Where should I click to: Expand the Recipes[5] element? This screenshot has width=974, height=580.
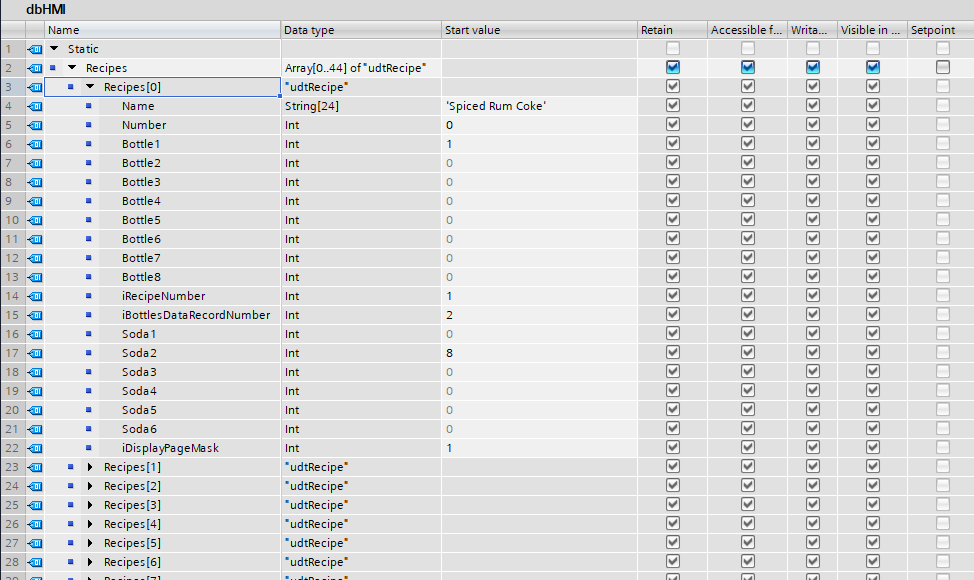90,543
